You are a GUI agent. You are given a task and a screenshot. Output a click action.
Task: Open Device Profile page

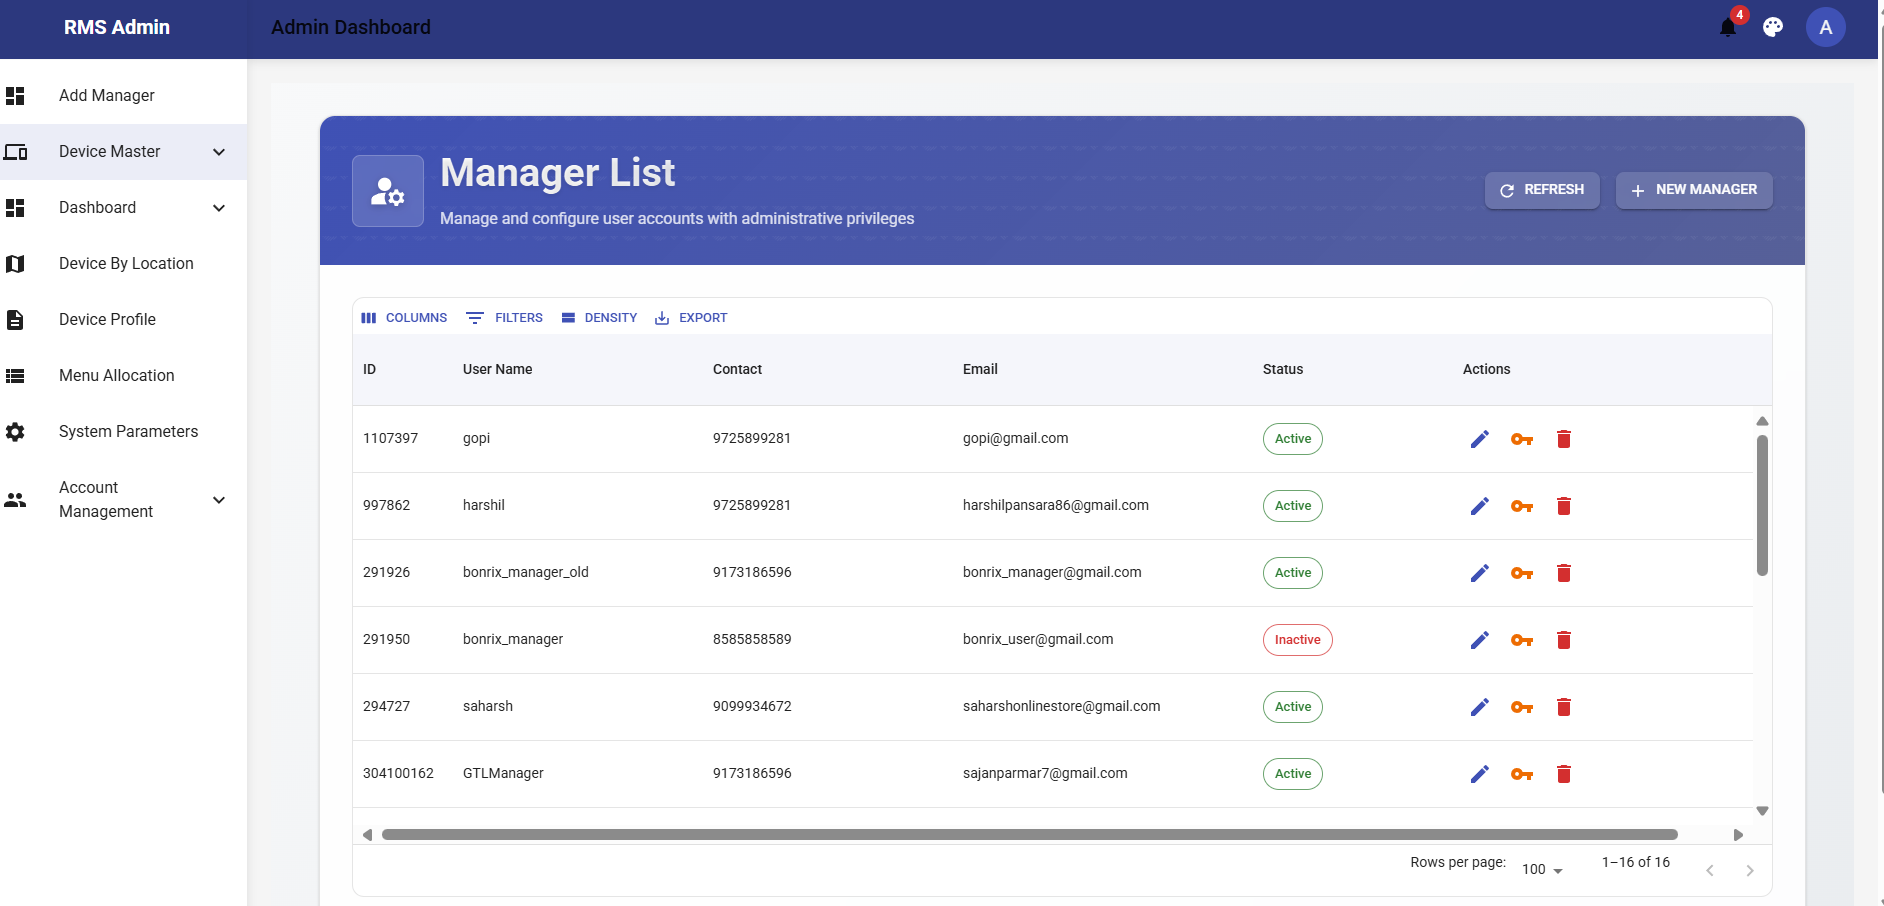tap(123, 320)
